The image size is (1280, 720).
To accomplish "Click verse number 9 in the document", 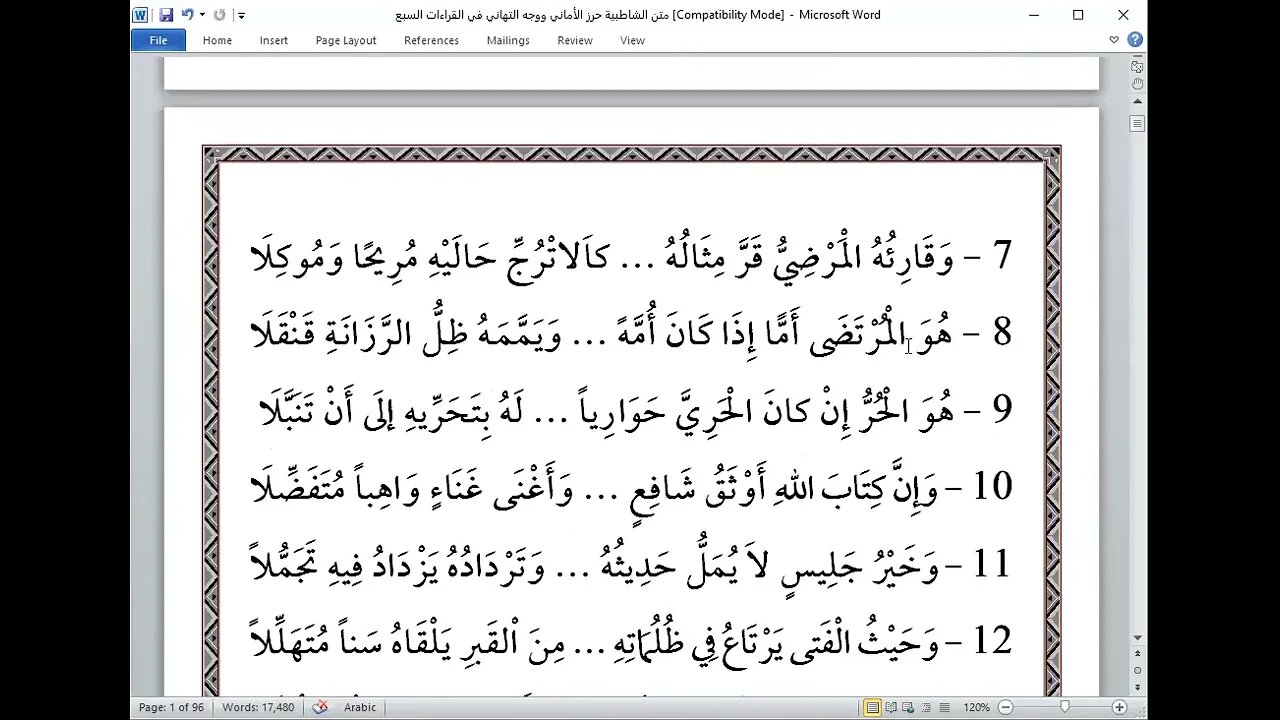I will point(1003,410).
